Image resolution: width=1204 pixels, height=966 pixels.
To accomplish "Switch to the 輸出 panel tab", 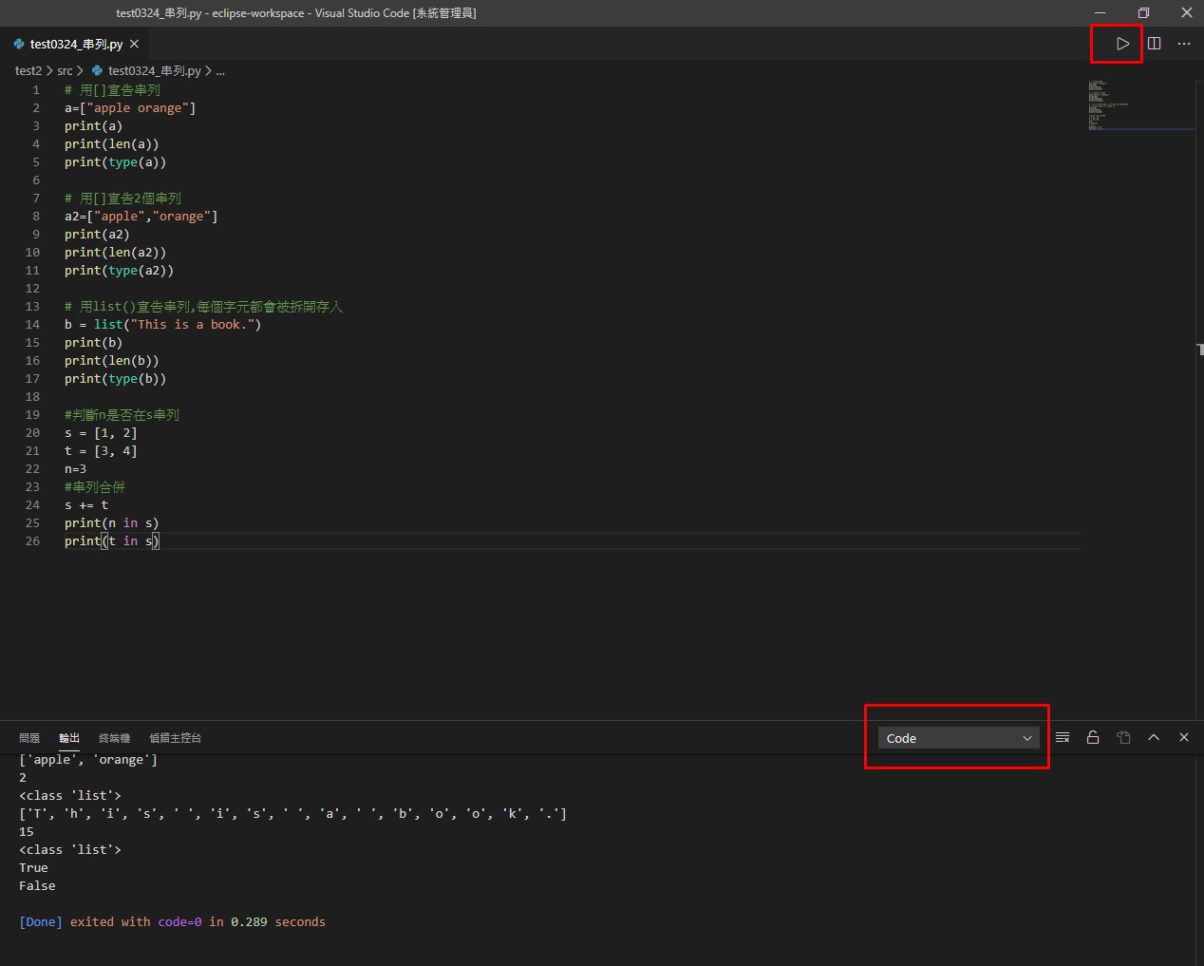I will pos(69,738).
